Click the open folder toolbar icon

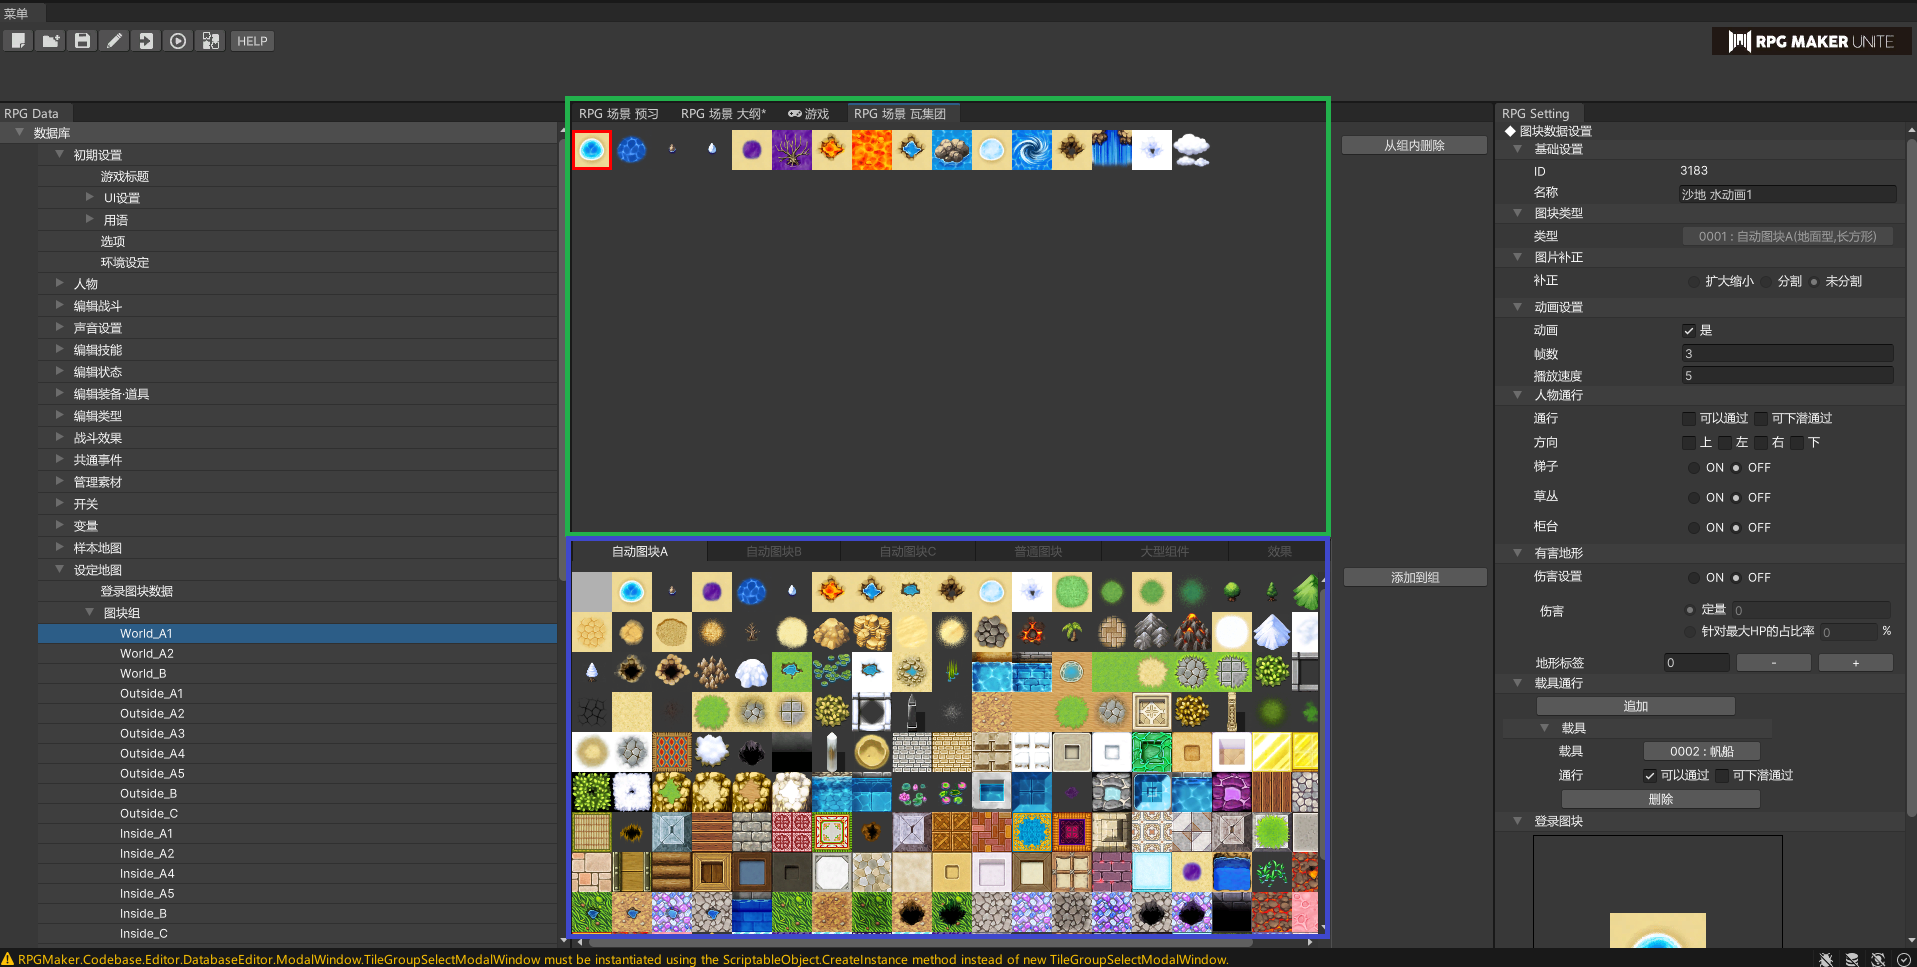pos(50,41)
